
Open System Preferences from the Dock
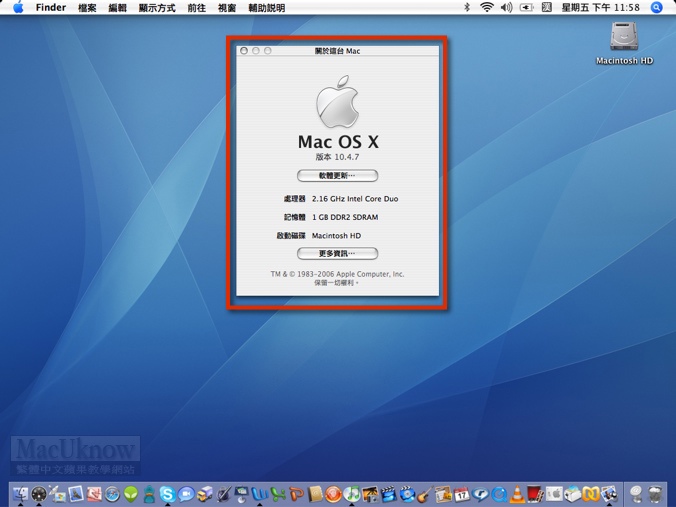point(554,494)
